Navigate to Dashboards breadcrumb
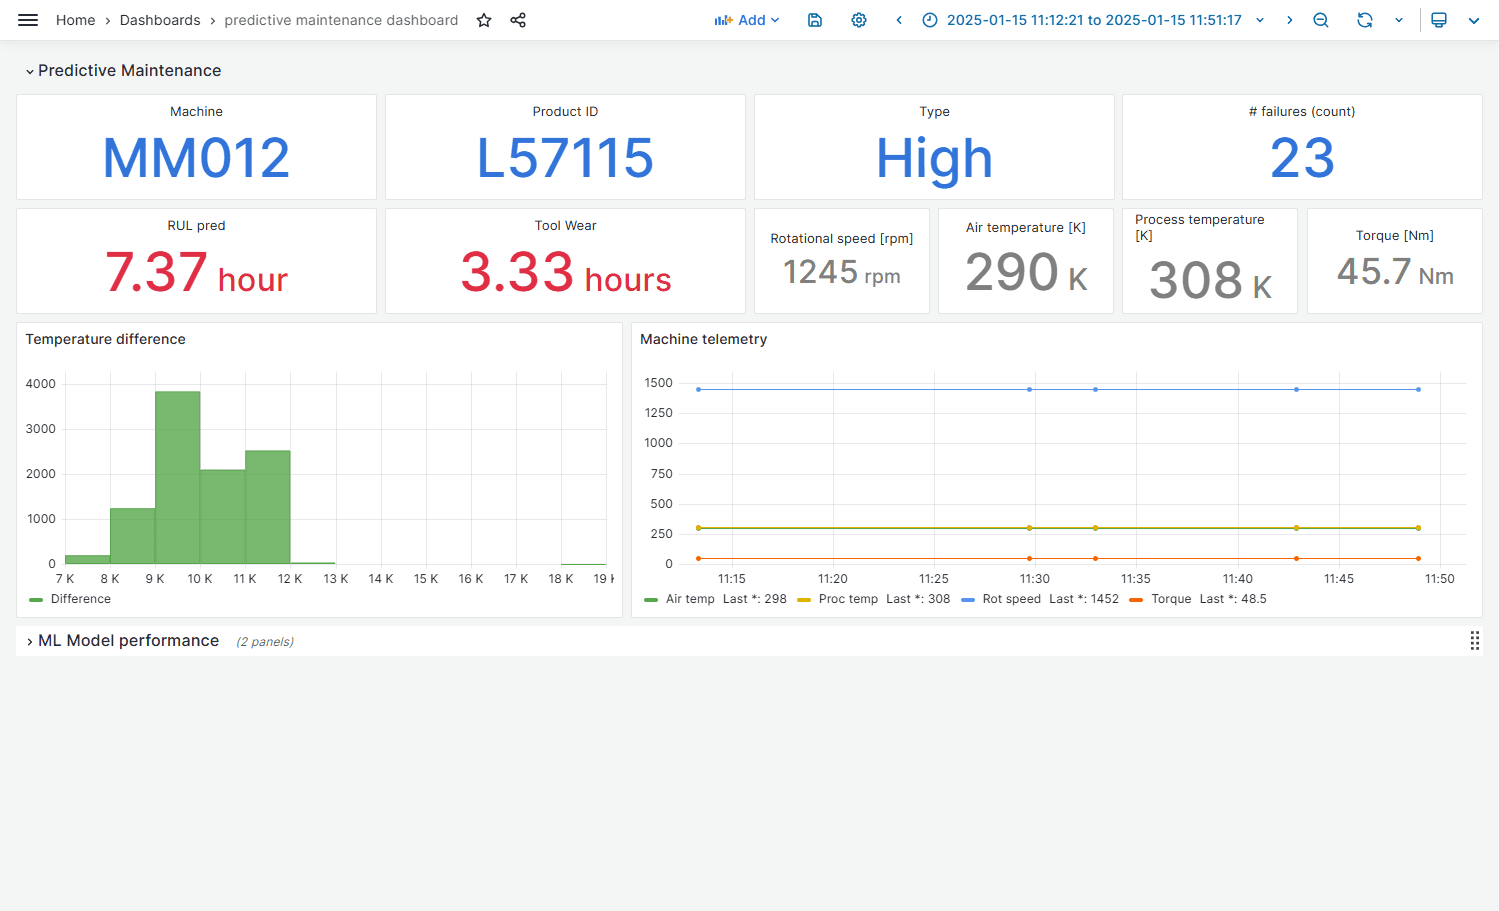Screen dimensions: 1499x911 pyautogui.click(x=160, y=20)
